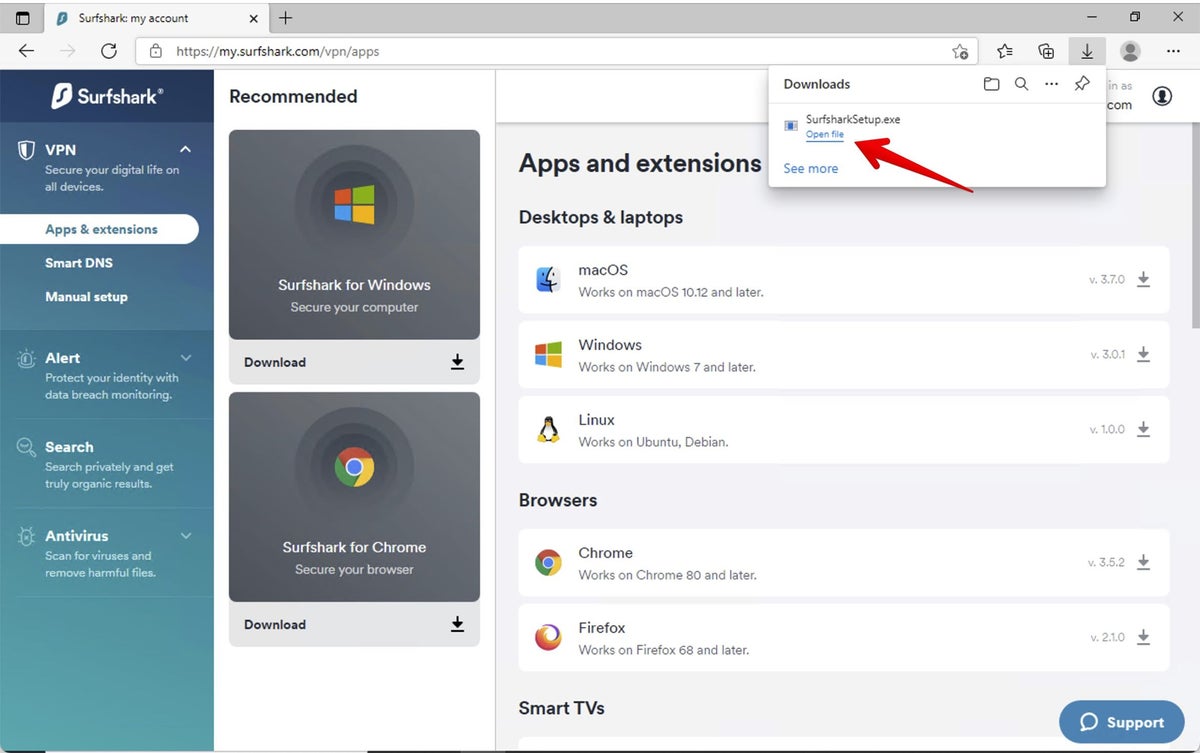Click the Linux penguin icon
The height and width of the screenshot is (753, 1200).
[548, 430]
